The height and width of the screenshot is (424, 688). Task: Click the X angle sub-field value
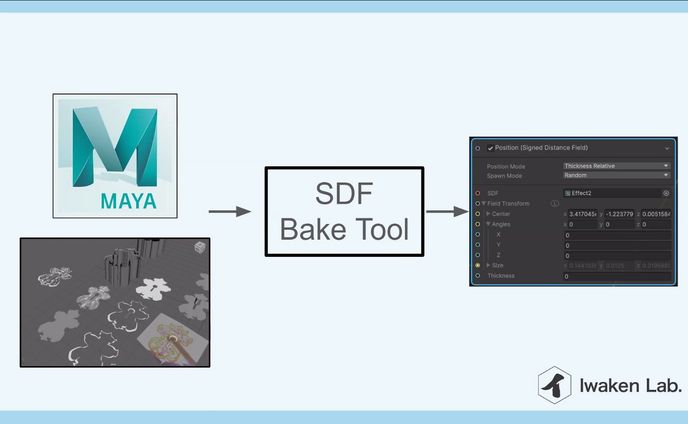coord(617,235)
